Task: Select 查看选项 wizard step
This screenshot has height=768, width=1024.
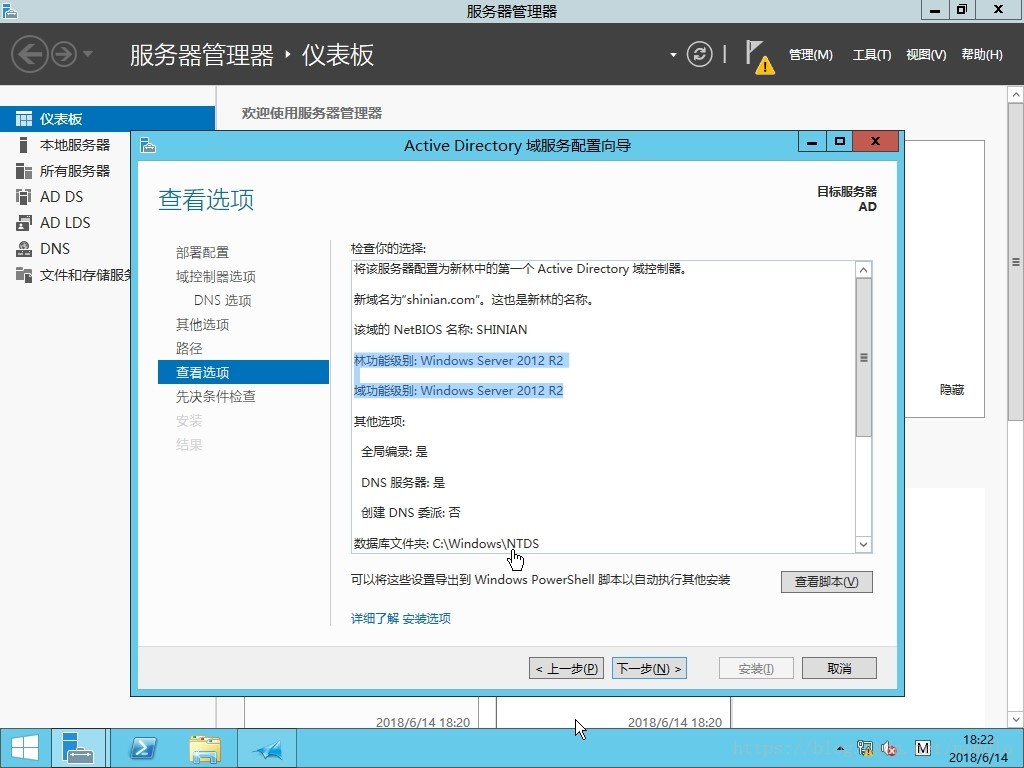Action: (243, 372)
